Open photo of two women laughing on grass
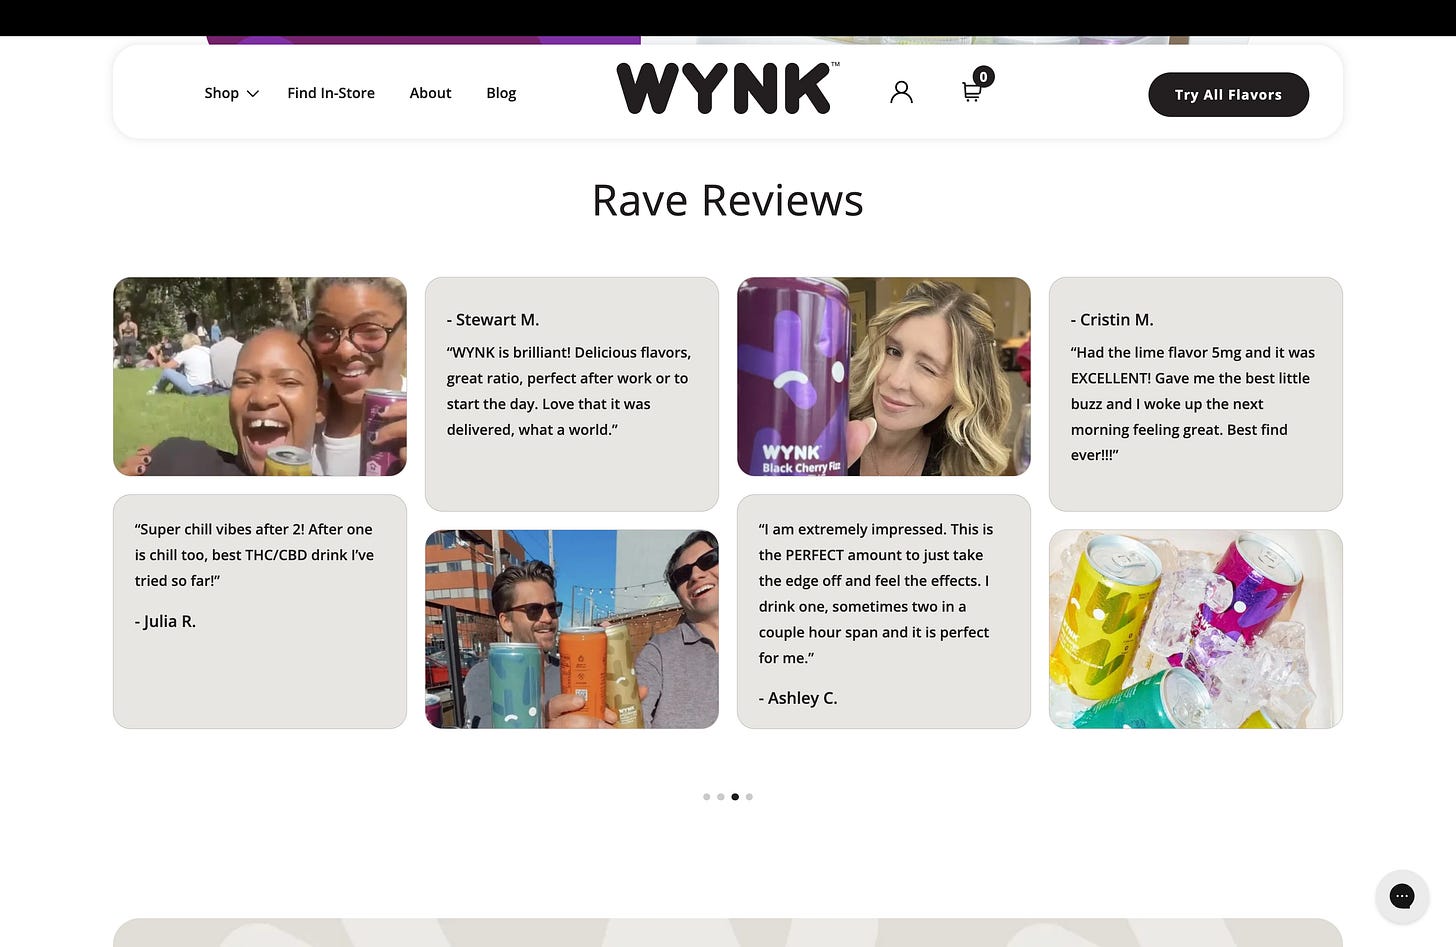 260,376
